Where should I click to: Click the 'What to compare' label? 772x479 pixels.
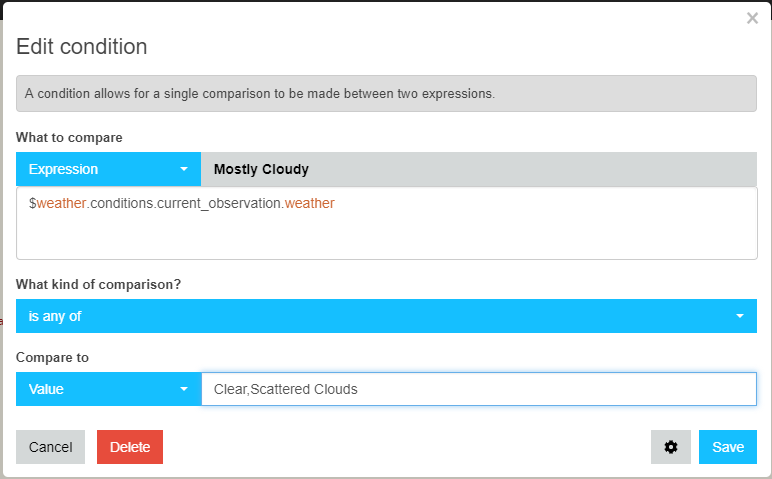coord(69,137)
